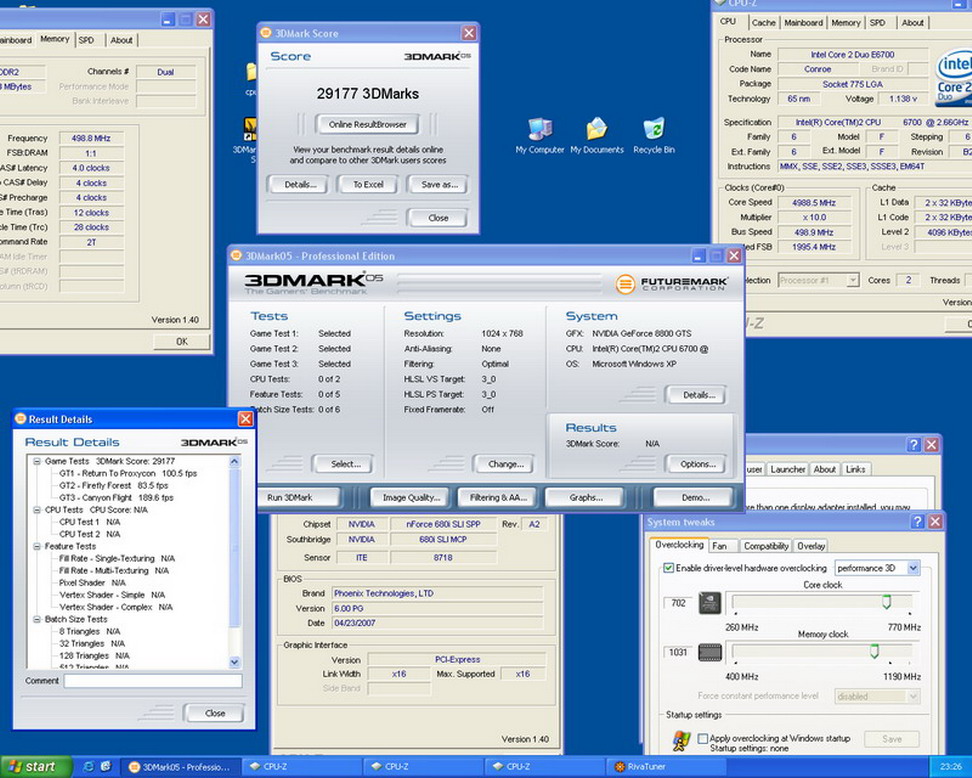
Task: Click the core clock GPU chip icon
Action: (x=710, y=603)
